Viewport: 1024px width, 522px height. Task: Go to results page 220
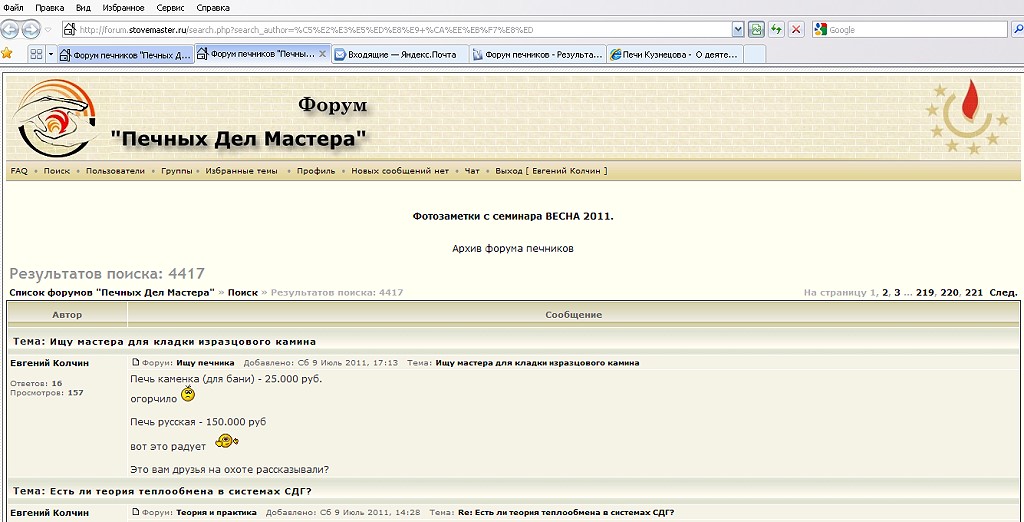pyautogui.click(x=949, y=292)
